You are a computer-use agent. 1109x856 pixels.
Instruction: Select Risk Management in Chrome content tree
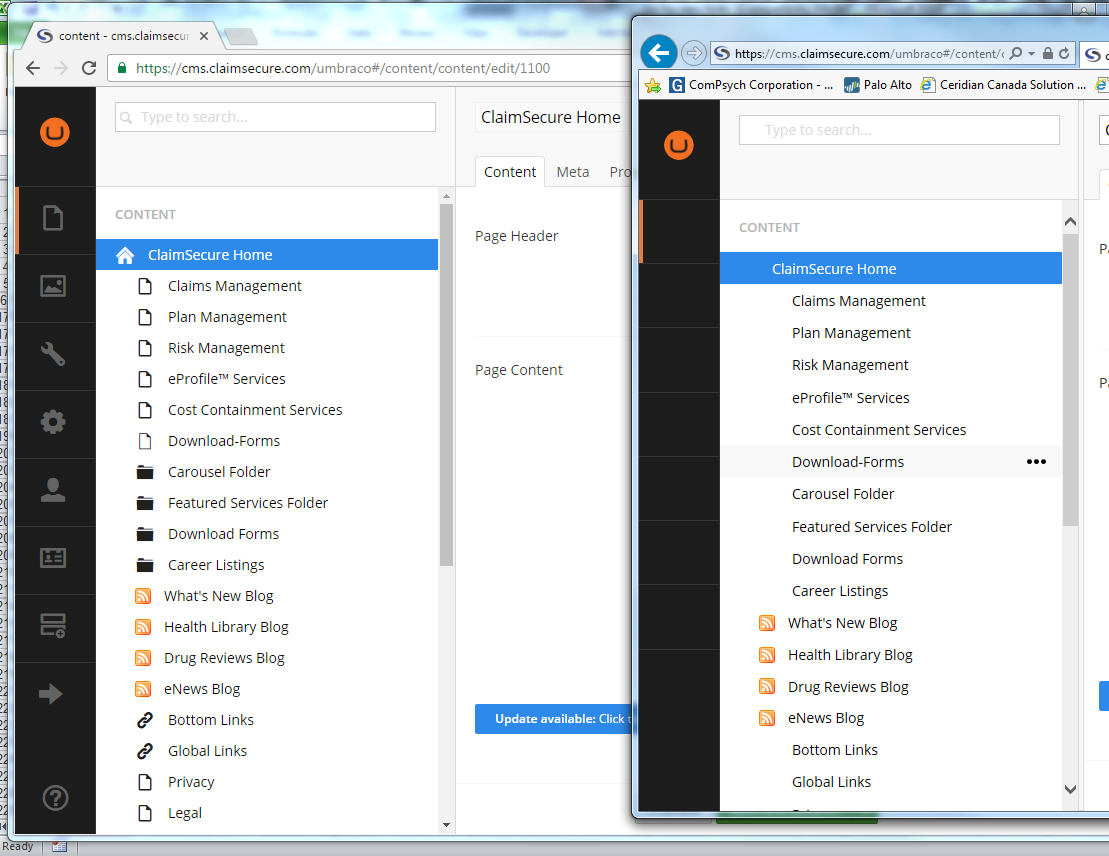(226, 348)
